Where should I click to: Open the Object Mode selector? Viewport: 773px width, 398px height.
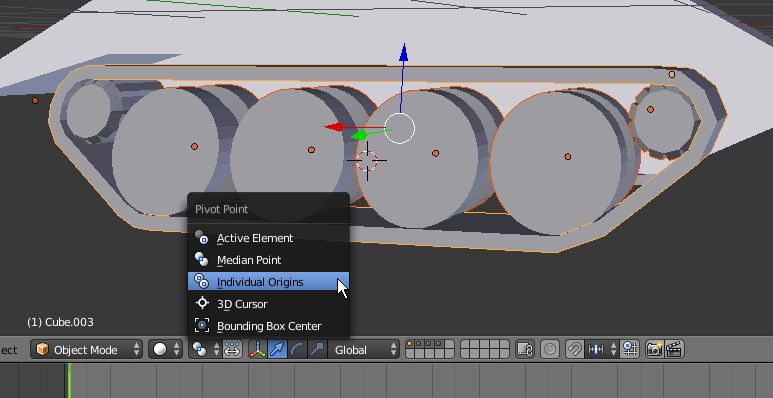point(86,350)
